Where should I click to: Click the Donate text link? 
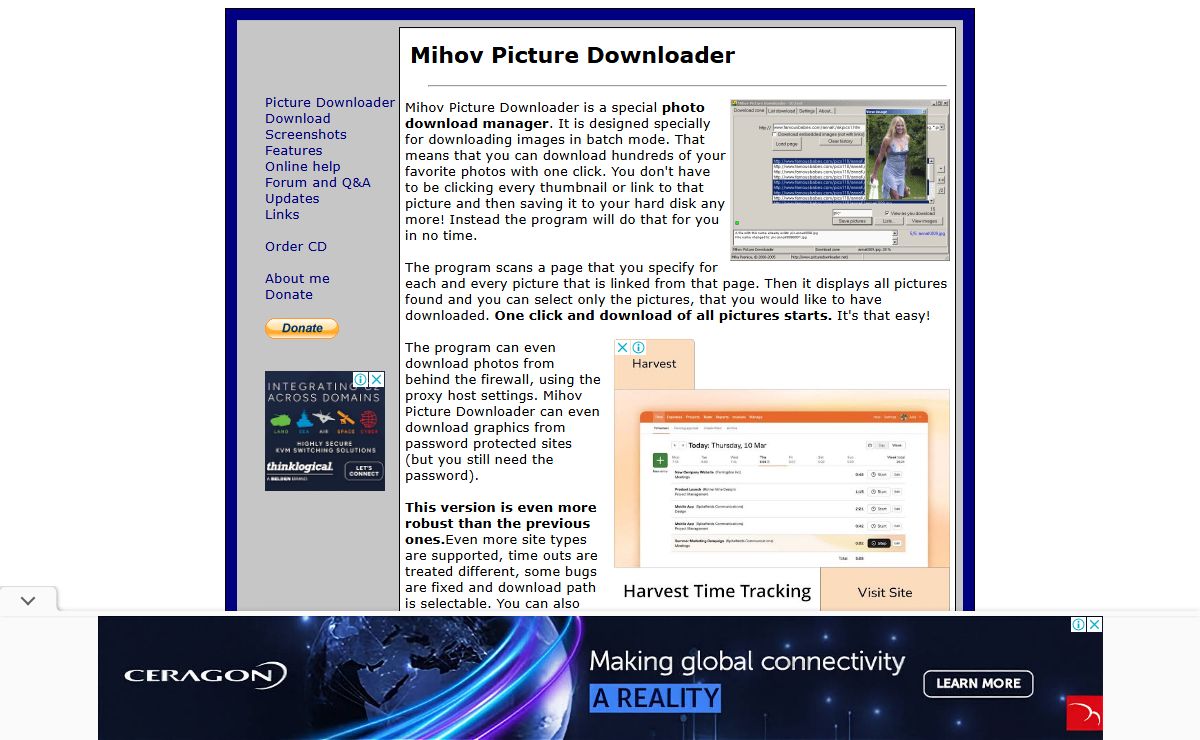tap(289, 295)
